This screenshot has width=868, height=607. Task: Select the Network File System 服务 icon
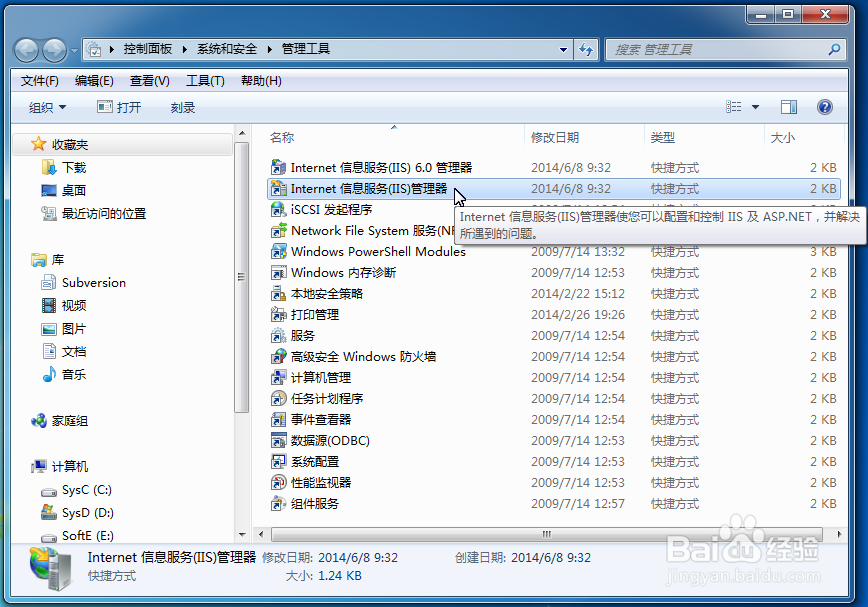pyautogui.click(x=278, y=231)
